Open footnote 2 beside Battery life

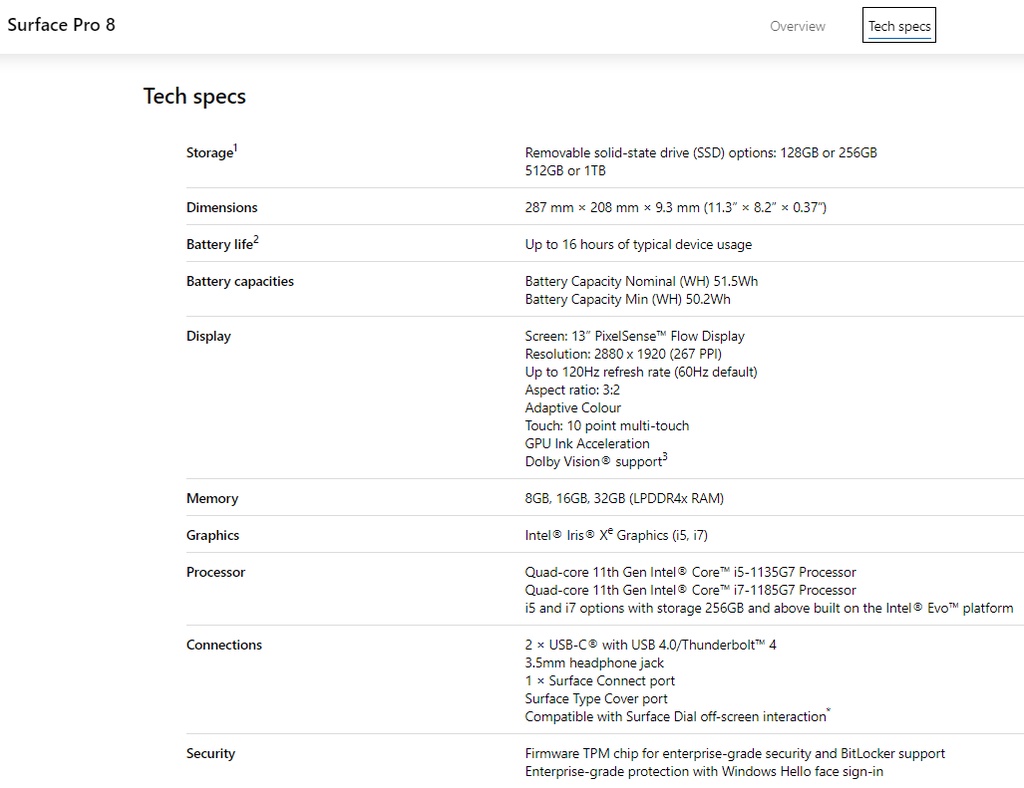(256, 239)
